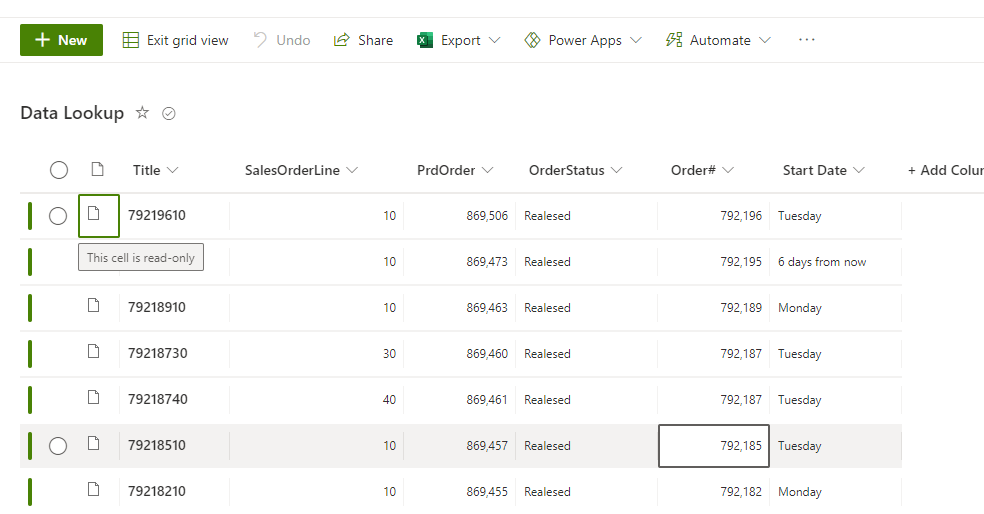Click the SalesOrderLine cell with value 40
The image size is (984, 514).
(x=316, y=400)
